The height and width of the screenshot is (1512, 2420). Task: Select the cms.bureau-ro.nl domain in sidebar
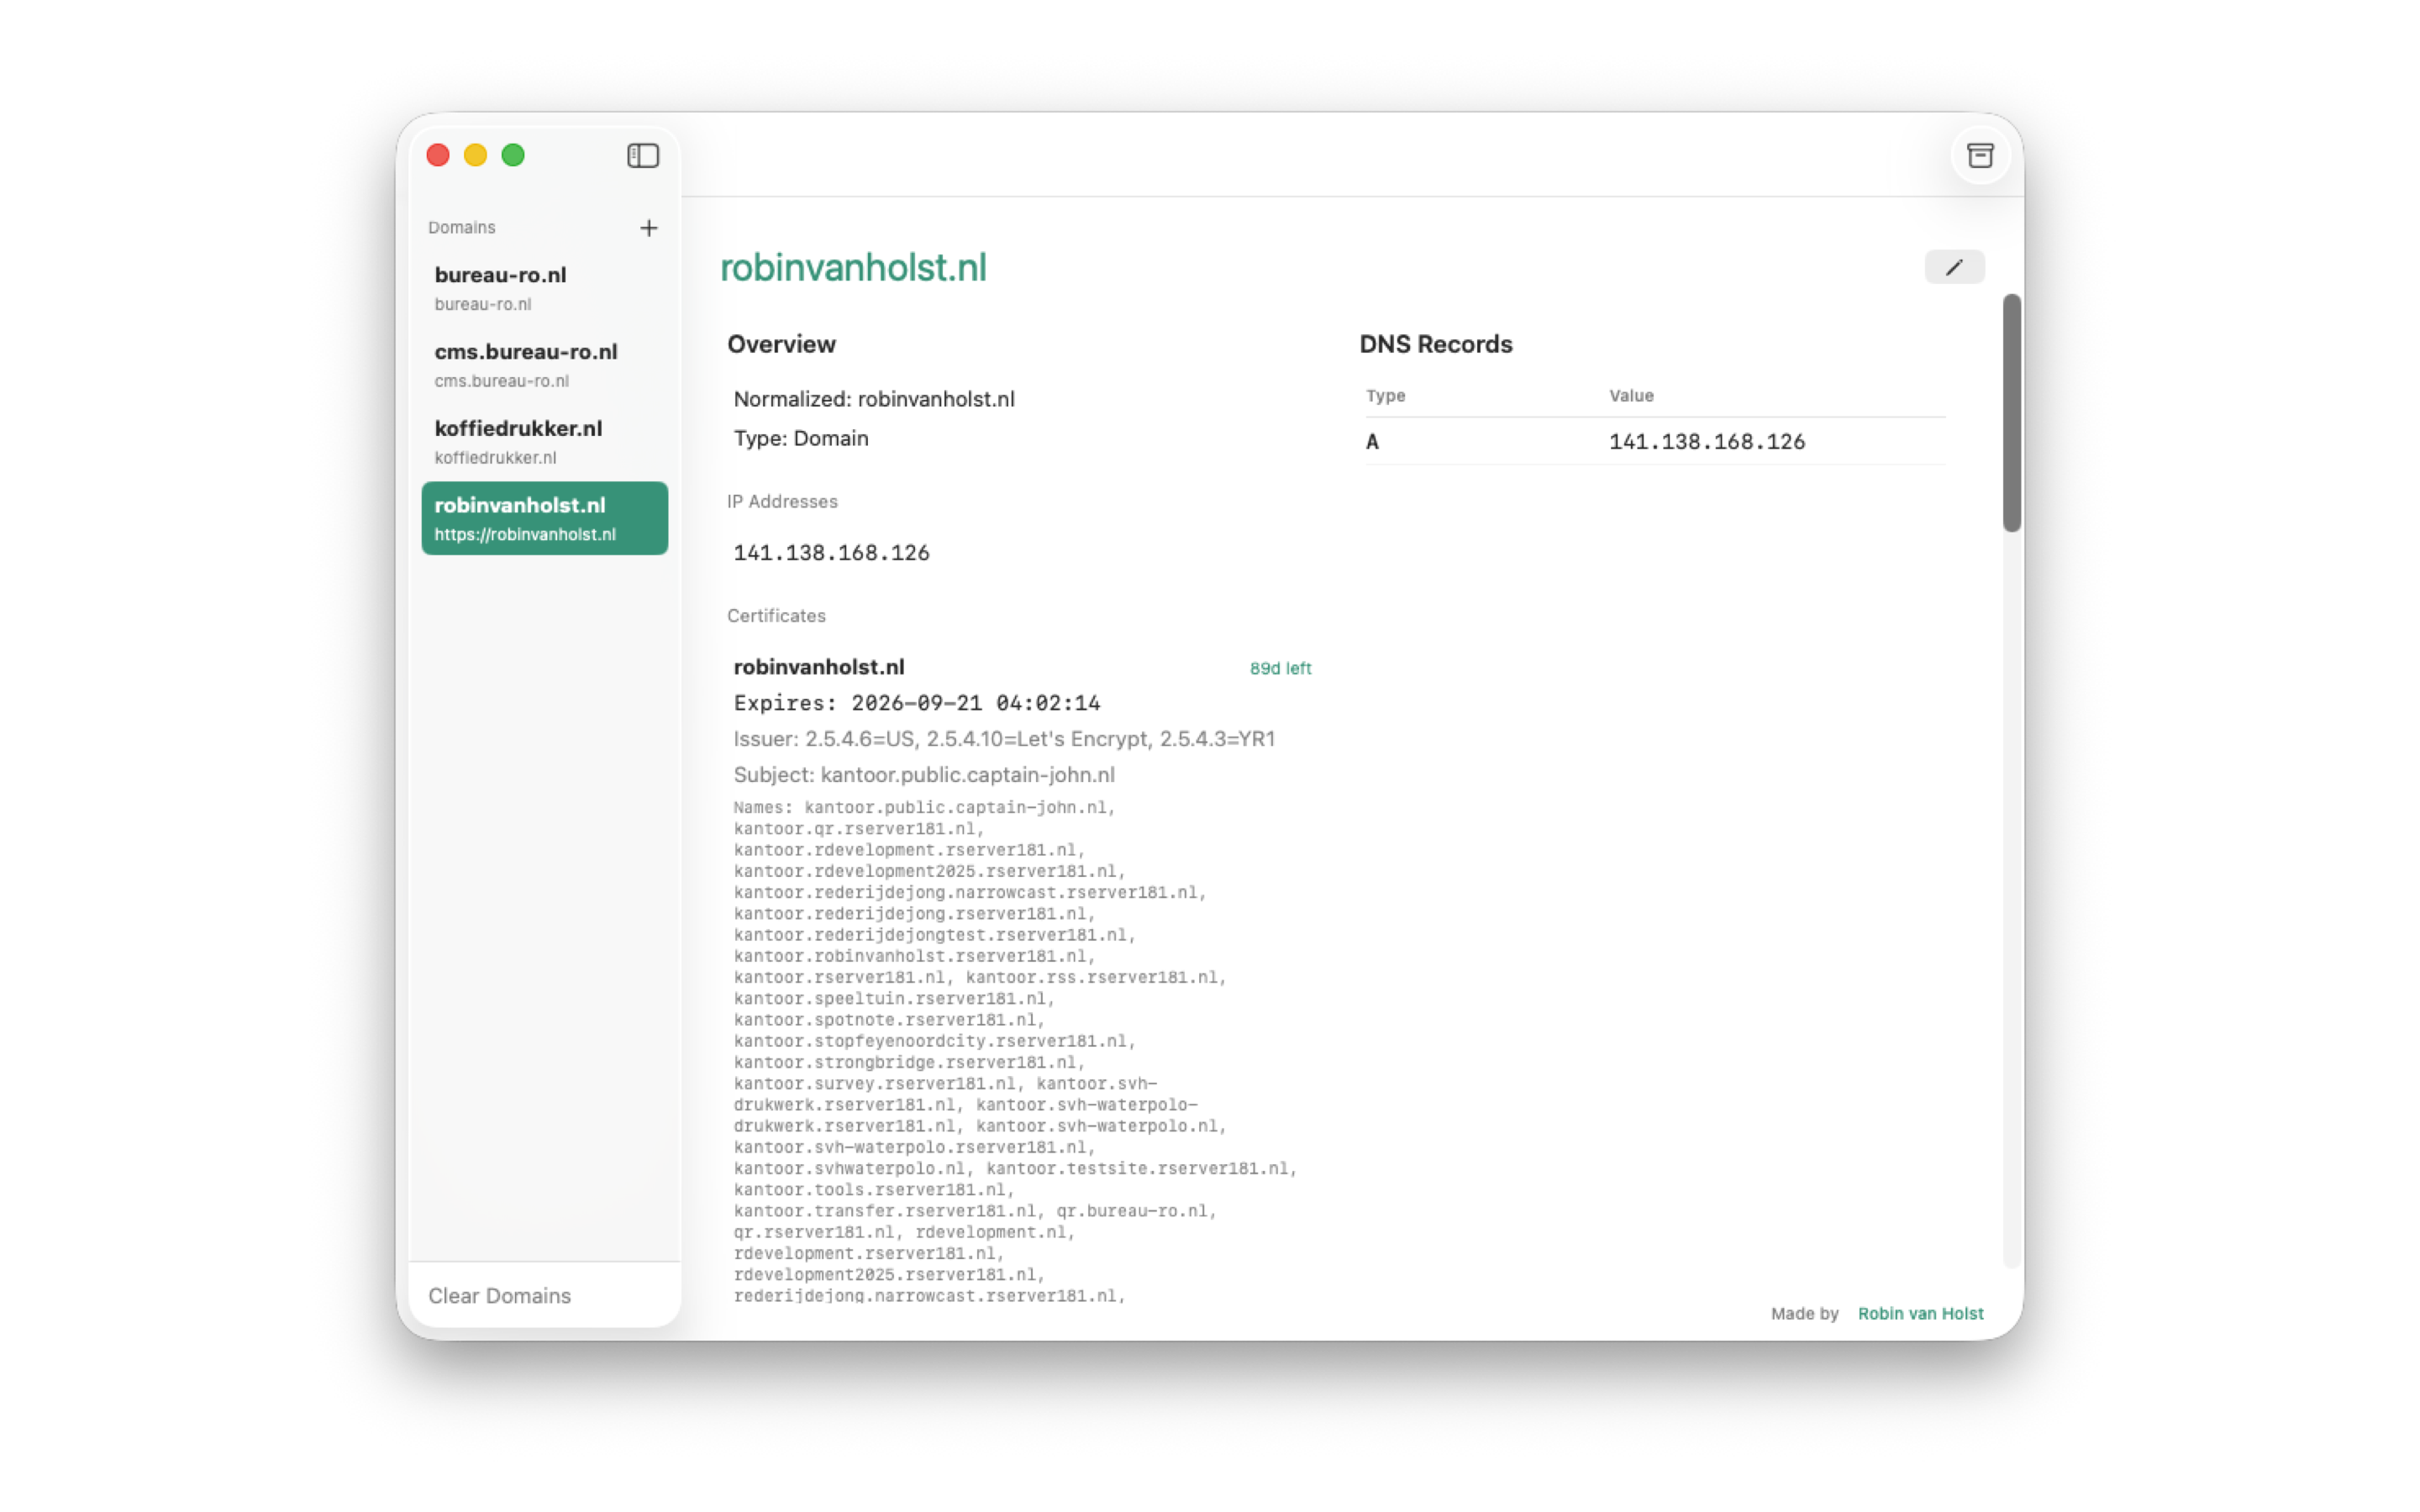tap(544, 365)
